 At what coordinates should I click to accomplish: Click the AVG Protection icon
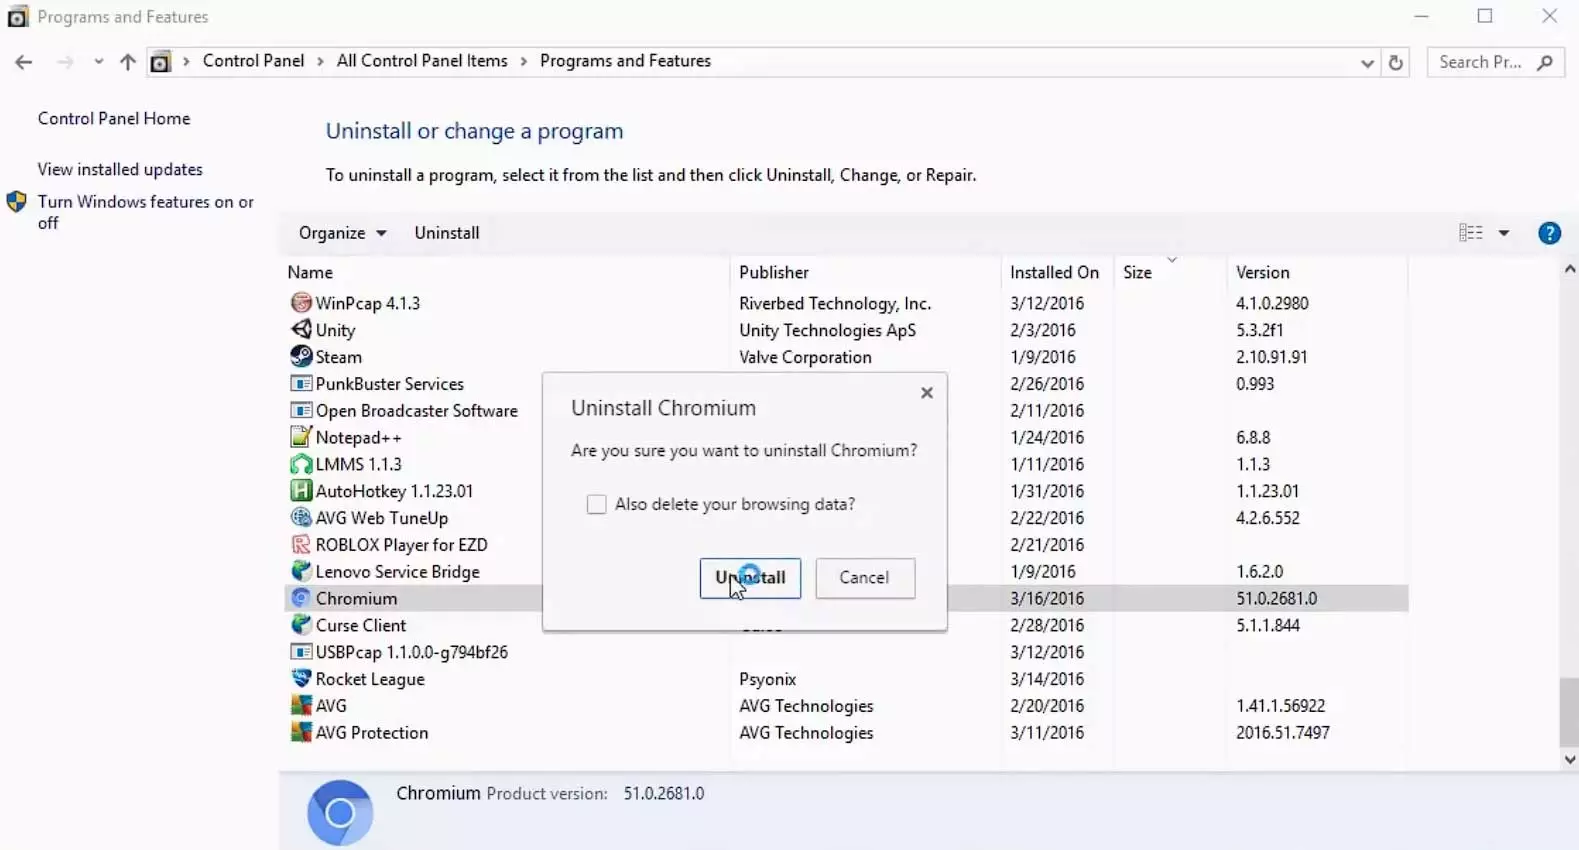(300, 733)
